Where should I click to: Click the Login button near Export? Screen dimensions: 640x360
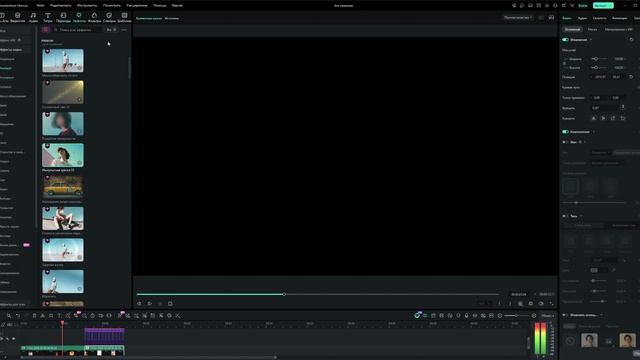click(583, 6)
